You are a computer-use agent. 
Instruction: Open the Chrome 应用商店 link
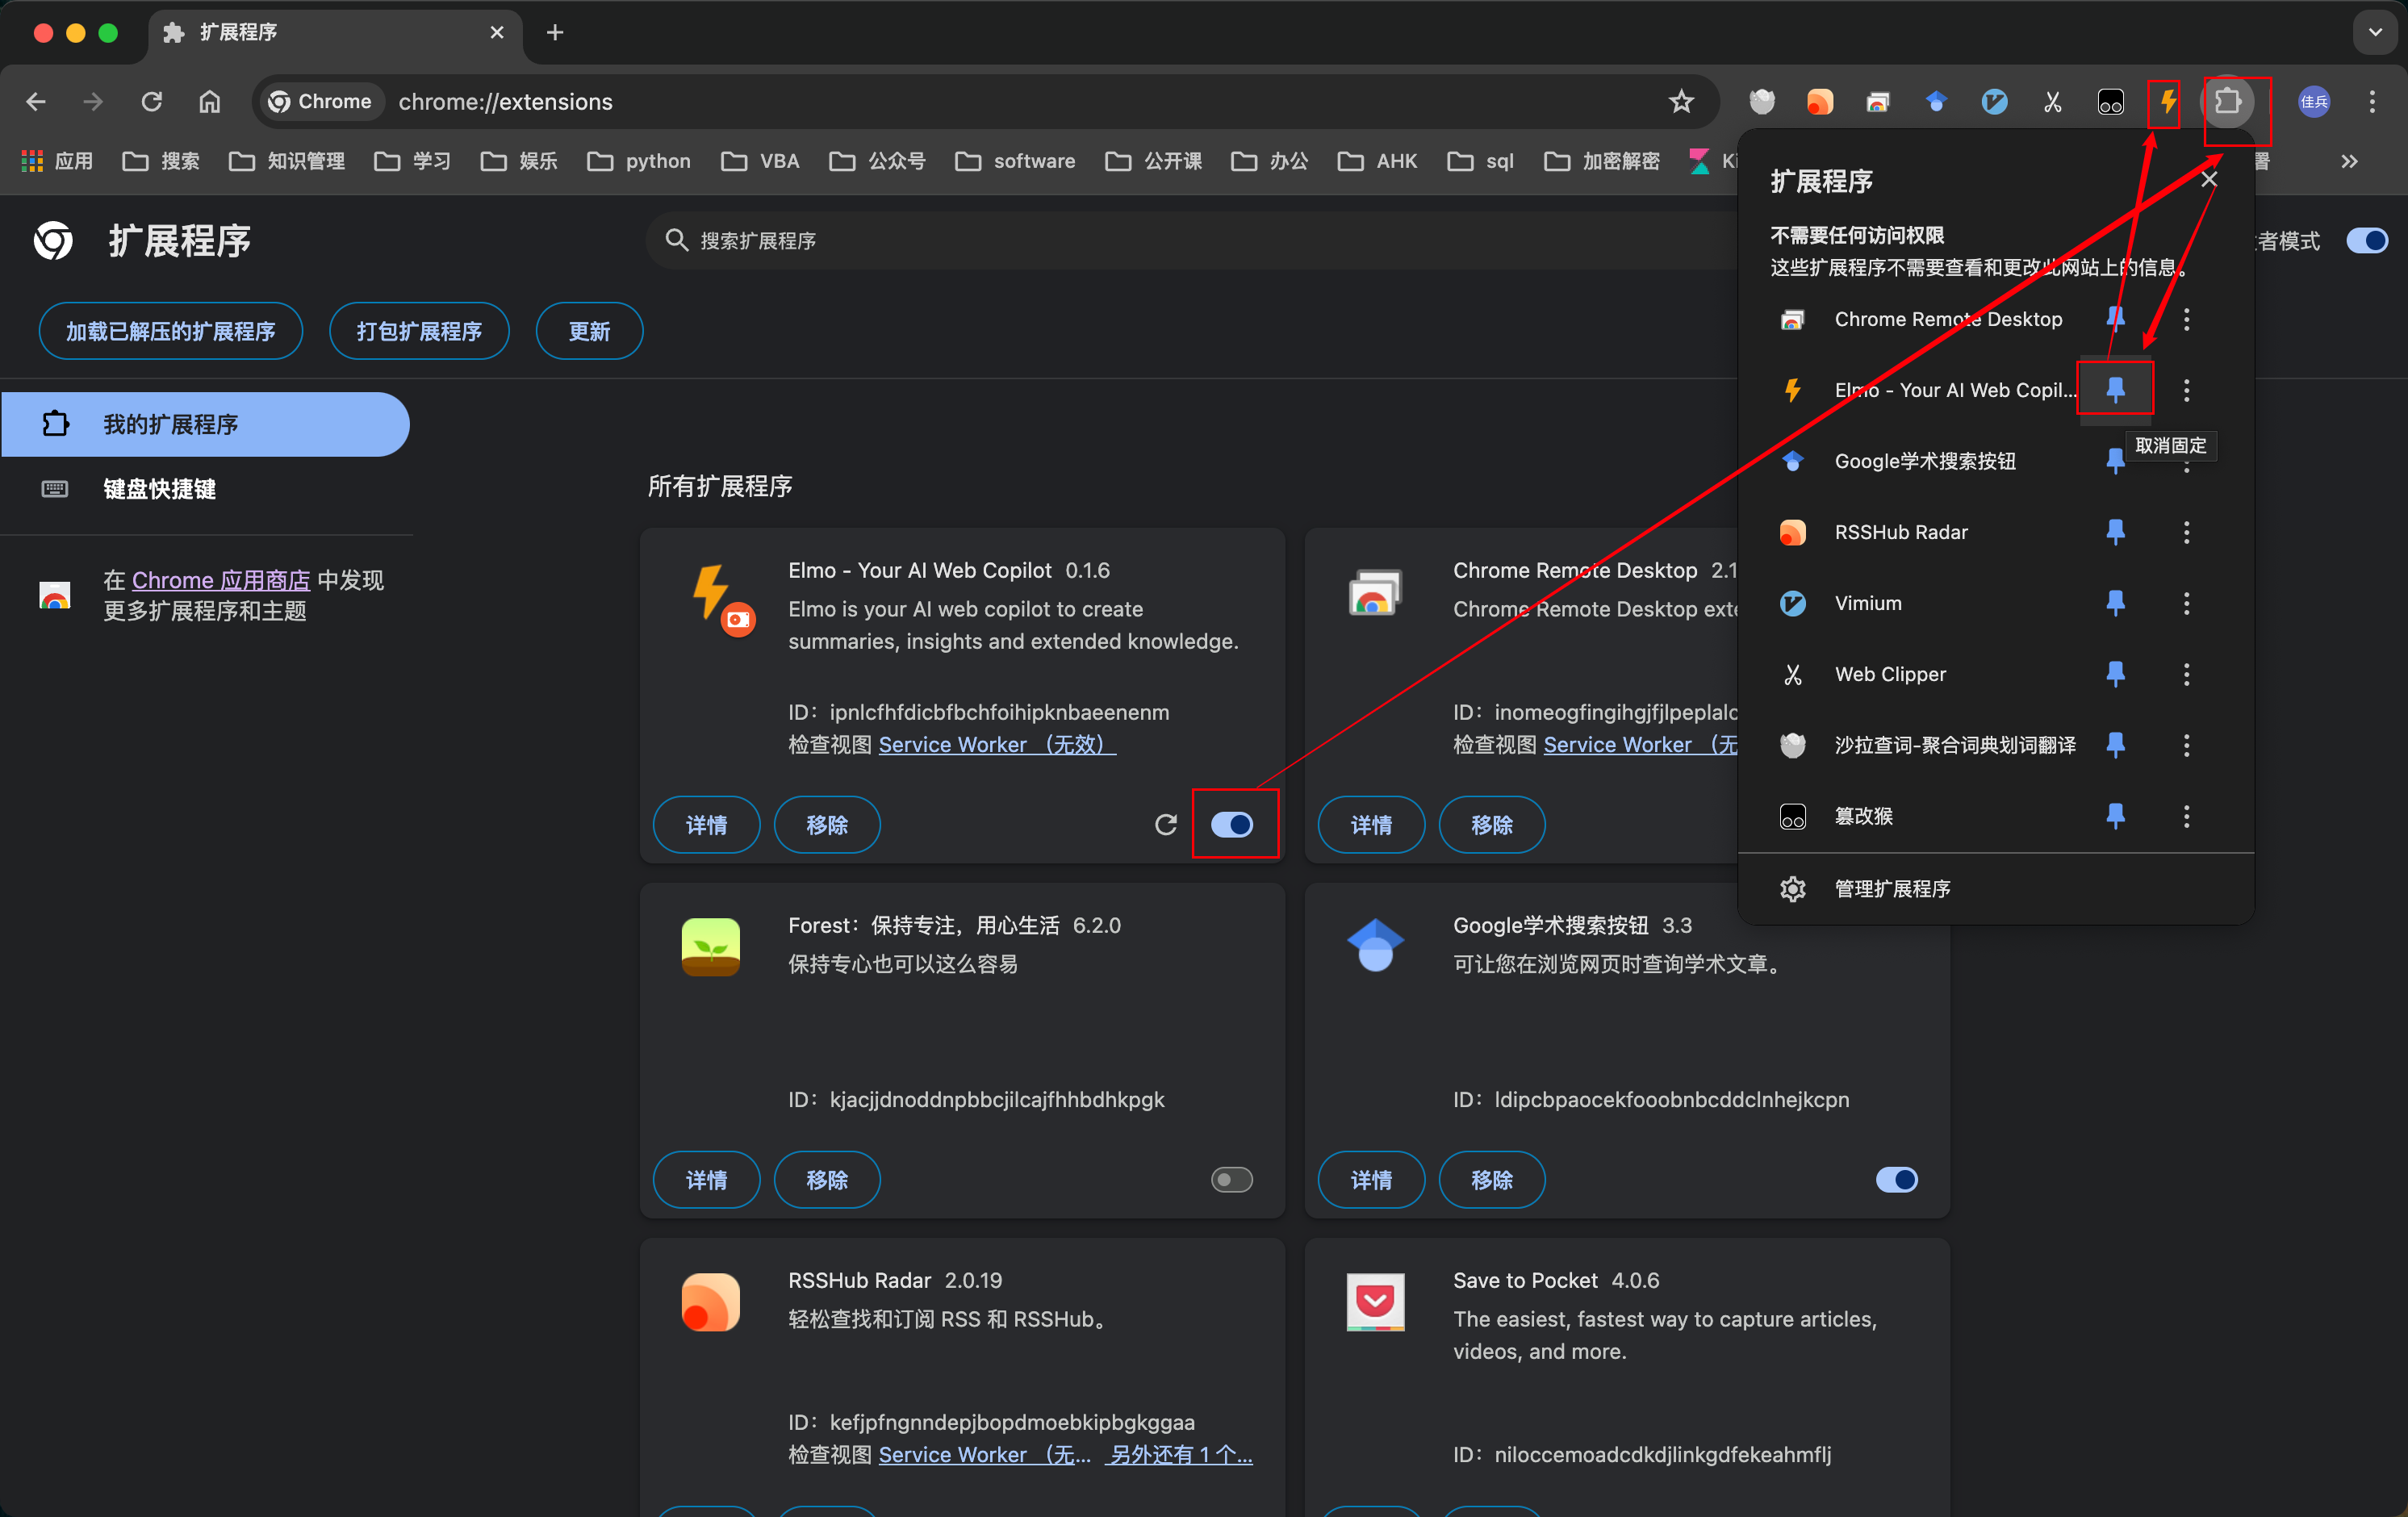tap(221, 580)
